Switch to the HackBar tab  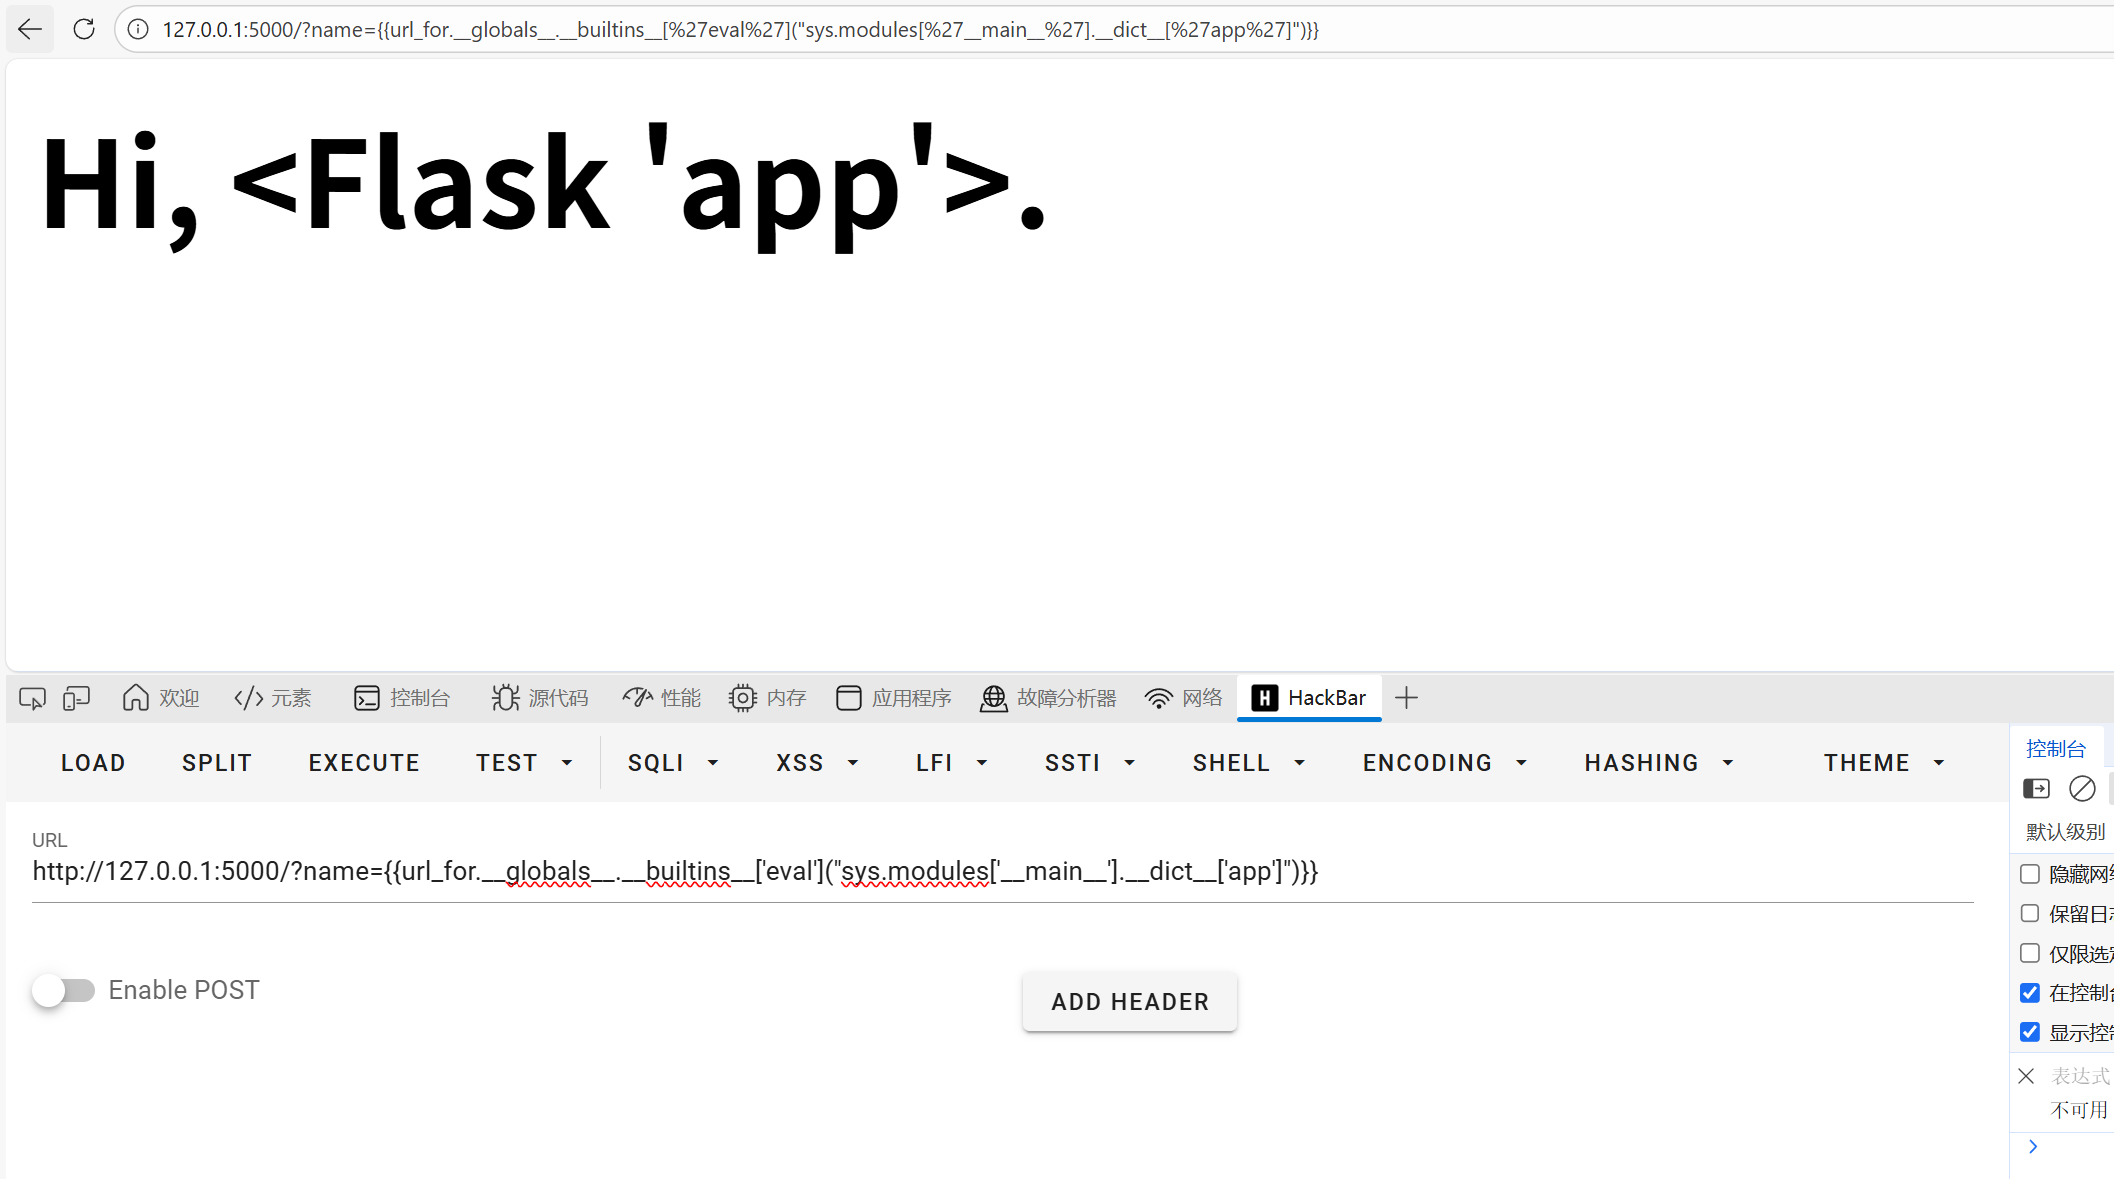[x=1309, y=697]
